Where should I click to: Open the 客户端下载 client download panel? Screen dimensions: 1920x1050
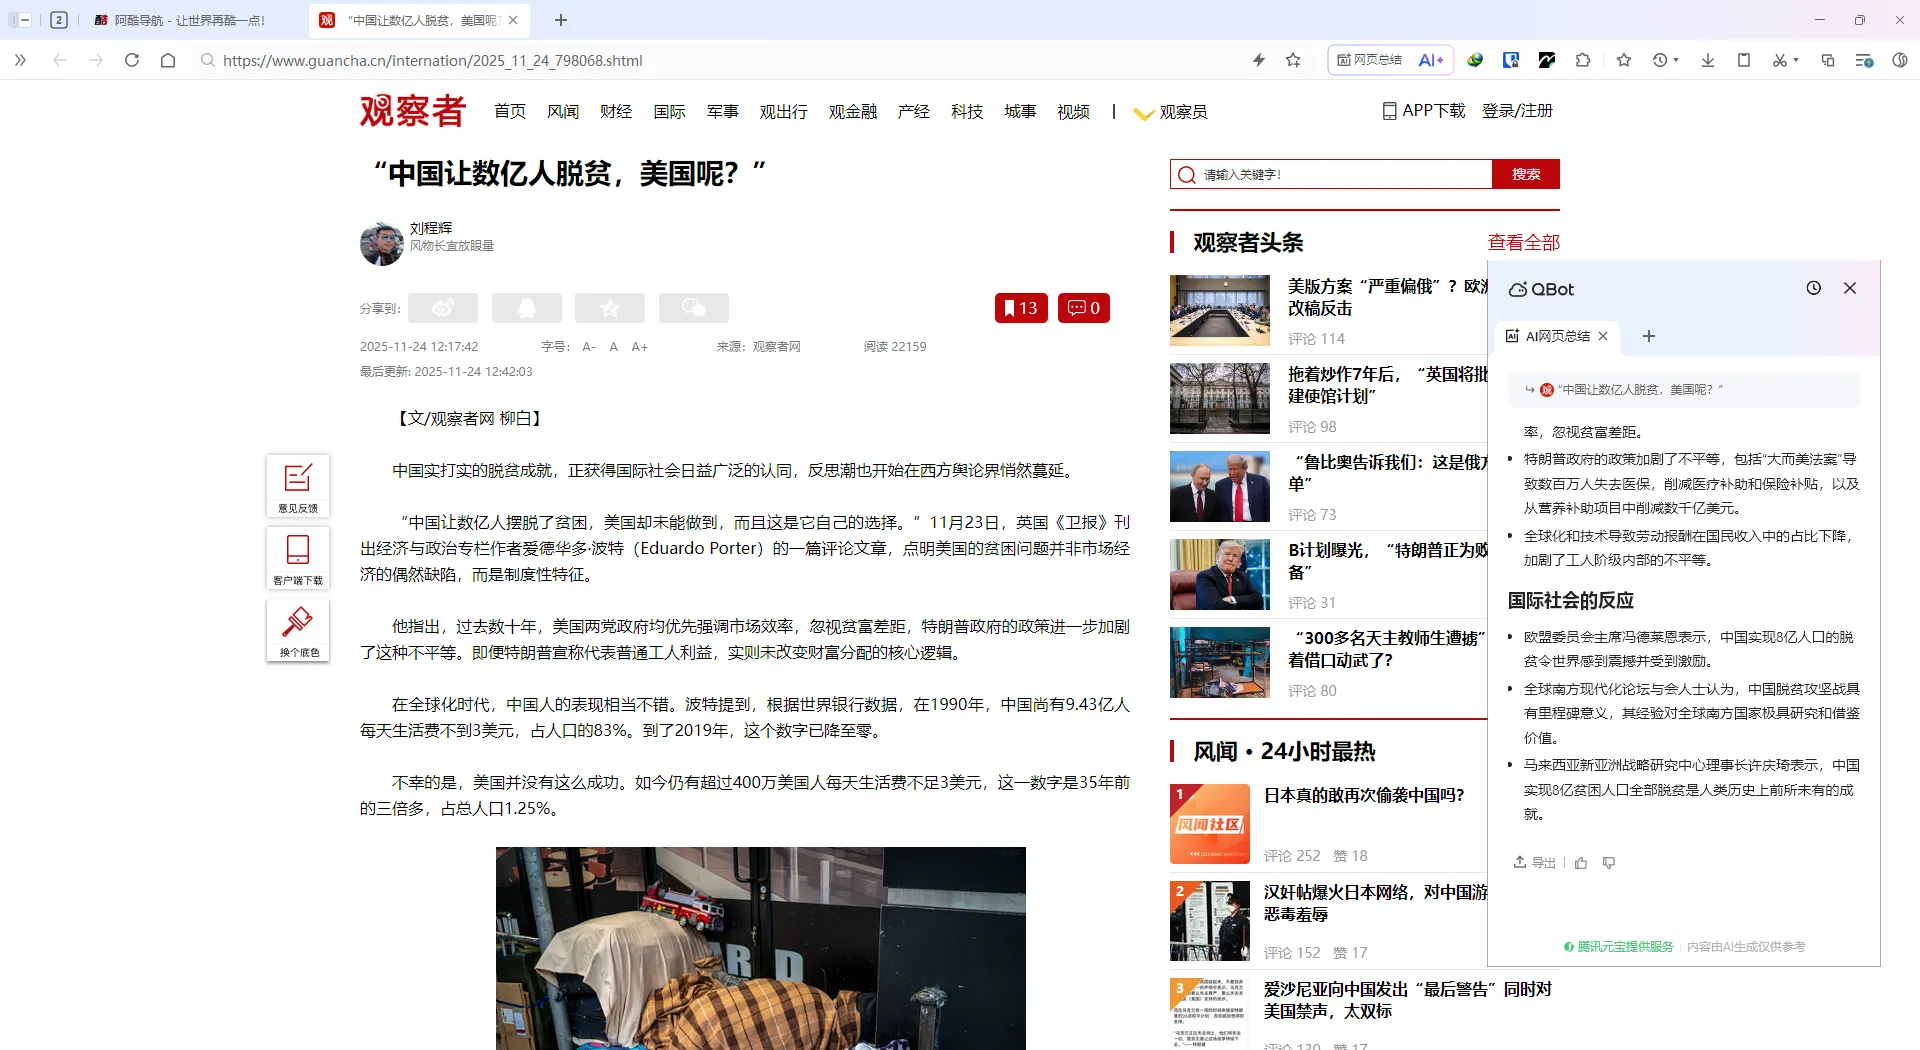pyautogui.click(x=297, y=558)
